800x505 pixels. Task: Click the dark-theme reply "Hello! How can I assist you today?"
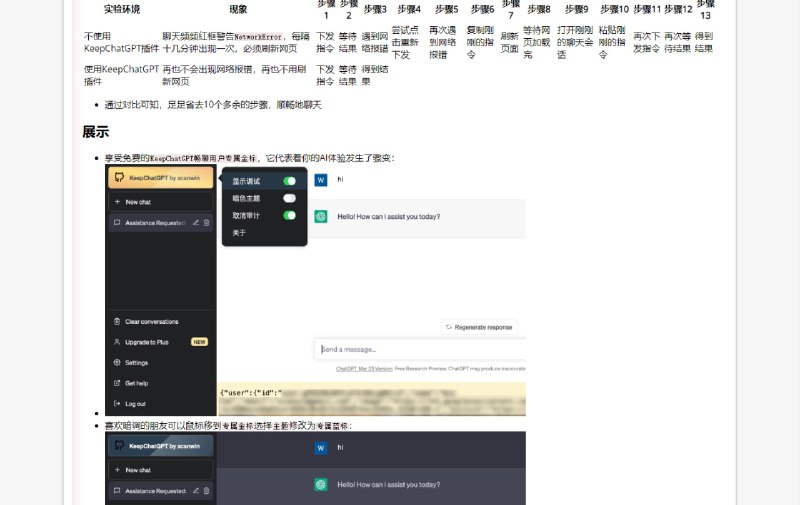[x=389, y=485]
